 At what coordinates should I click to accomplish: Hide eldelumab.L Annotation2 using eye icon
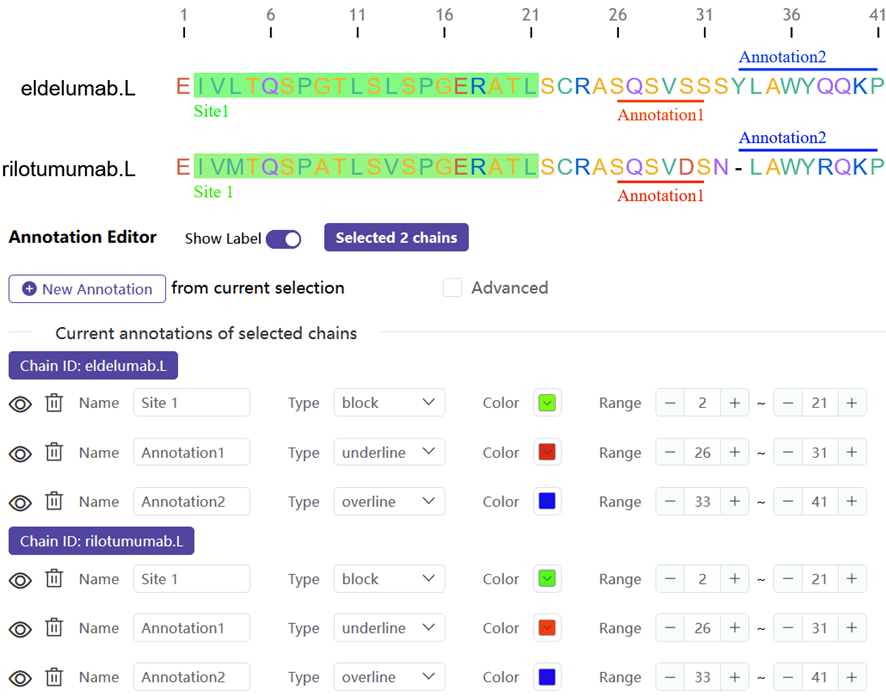coord(20,503)
